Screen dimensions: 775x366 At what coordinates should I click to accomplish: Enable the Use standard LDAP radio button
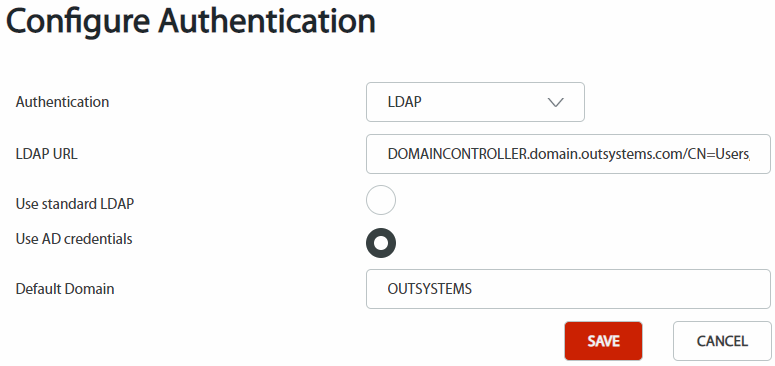(x=381, y=200)
